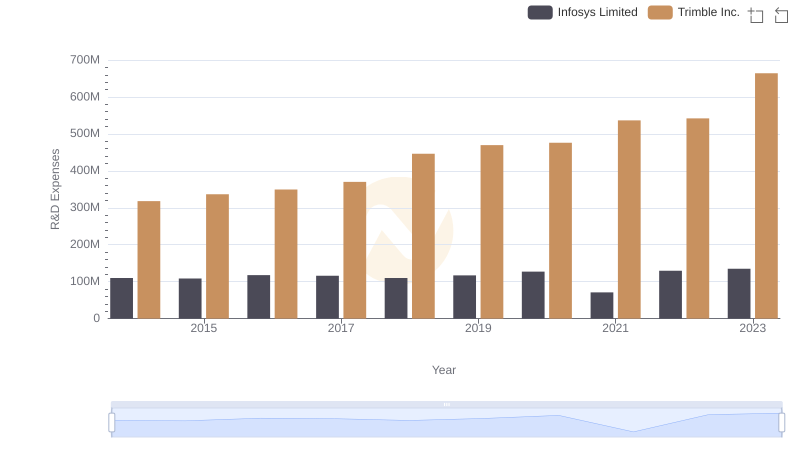This screenshot has height=461, width=800.
Task: Click the 600M y-axis label
Action: 85,97
